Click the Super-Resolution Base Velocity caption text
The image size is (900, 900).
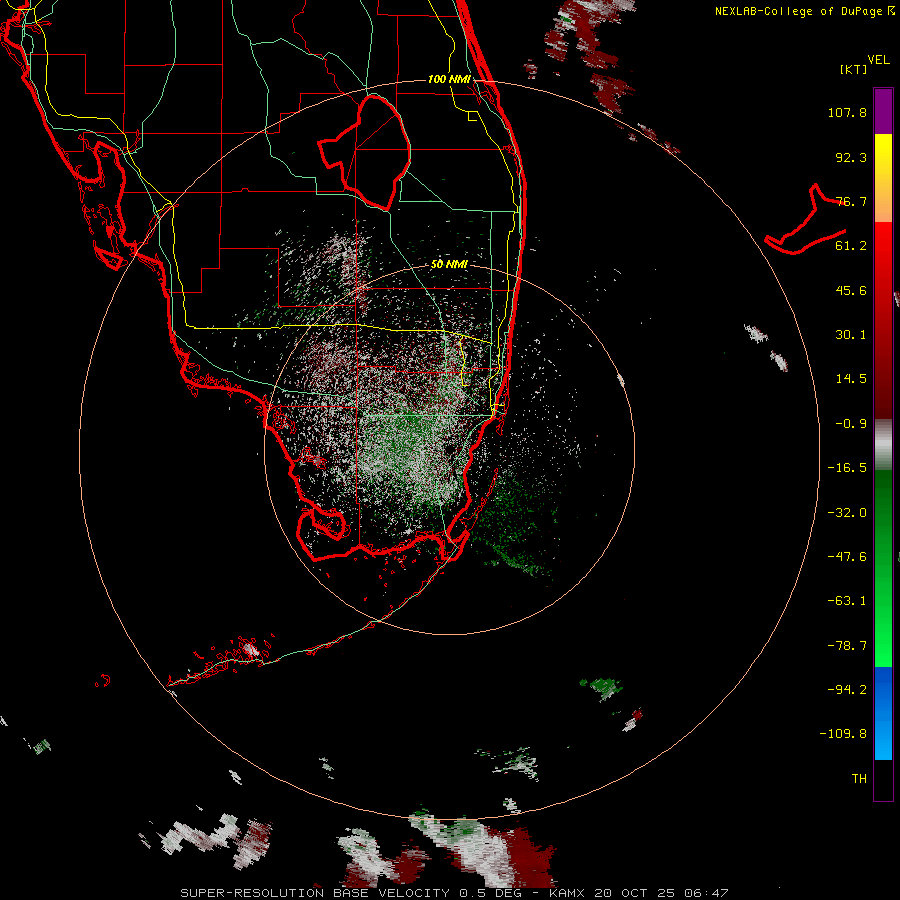click(x=455, y=893)
